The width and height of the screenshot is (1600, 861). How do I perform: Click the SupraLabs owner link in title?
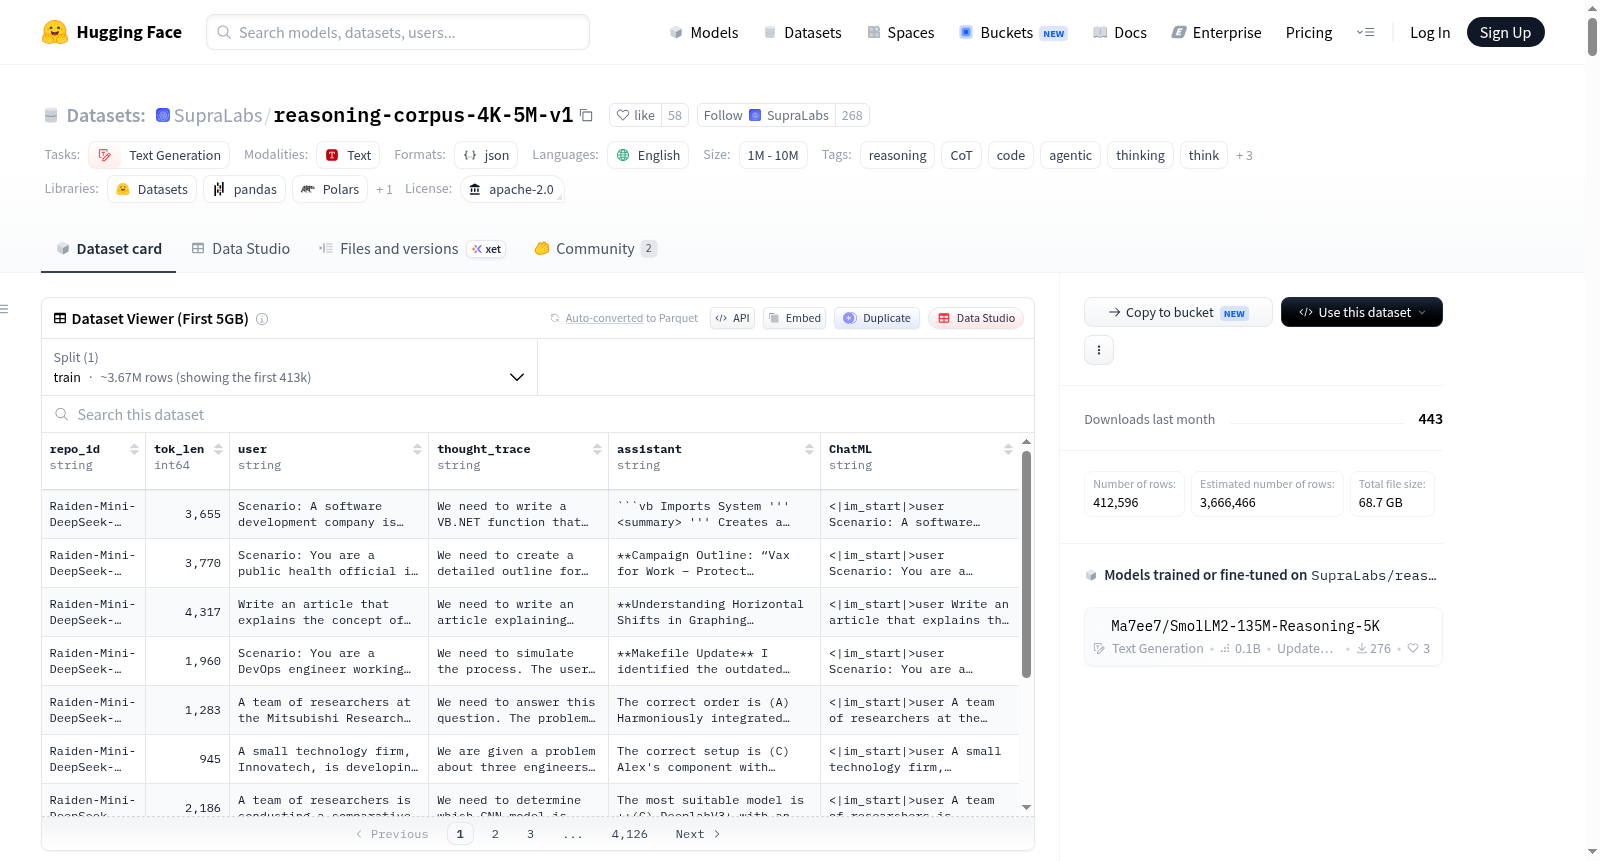click(x=217, y=115)
